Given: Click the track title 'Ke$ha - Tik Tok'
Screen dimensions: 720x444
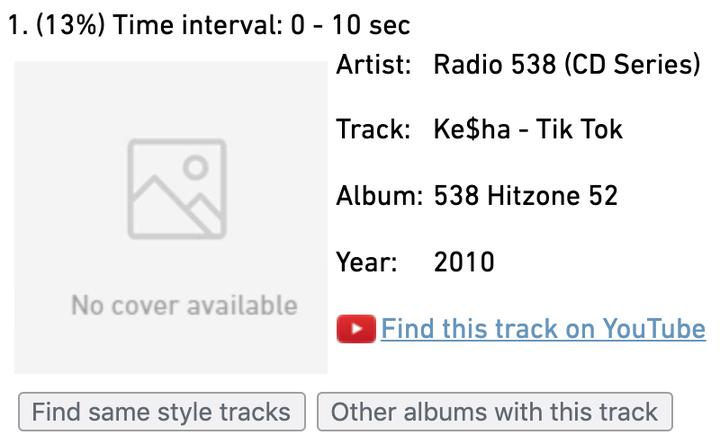Looking at the screenshot, I should coord(528,130).
